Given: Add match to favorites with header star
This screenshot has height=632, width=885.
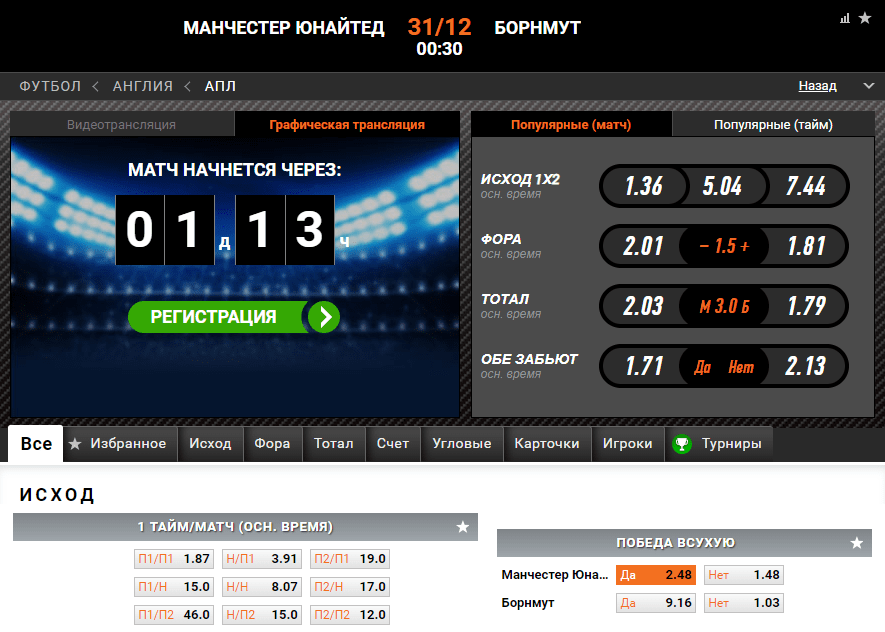Looking at the screenshot, I should coord(865,18).
